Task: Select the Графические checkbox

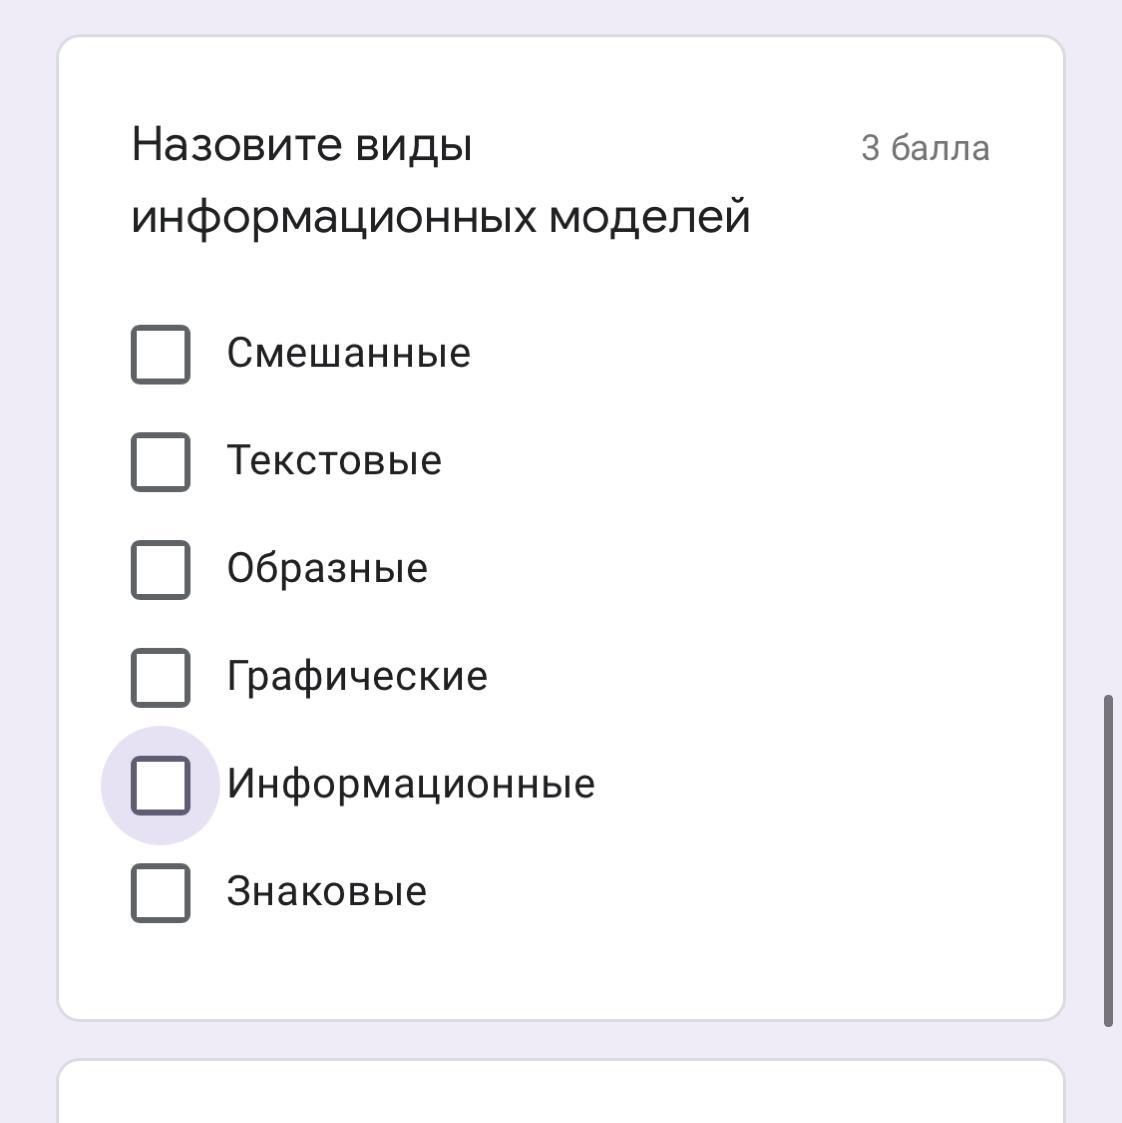Action: click(x=160, y=677)
